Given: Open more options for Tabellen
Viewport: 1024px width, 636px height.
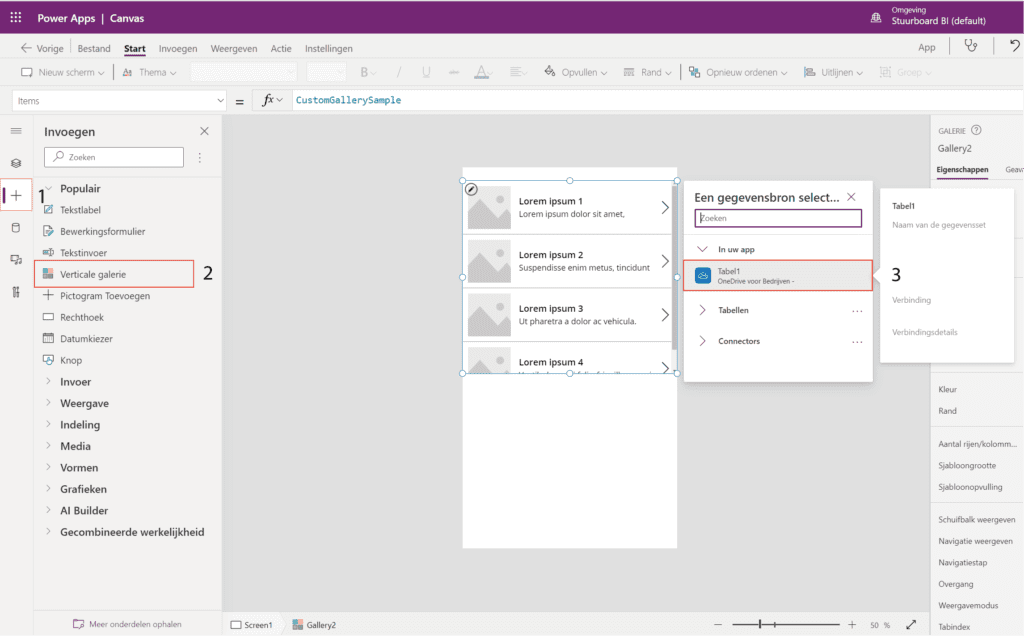Looking at the screenshot, I should pos(857,311).
